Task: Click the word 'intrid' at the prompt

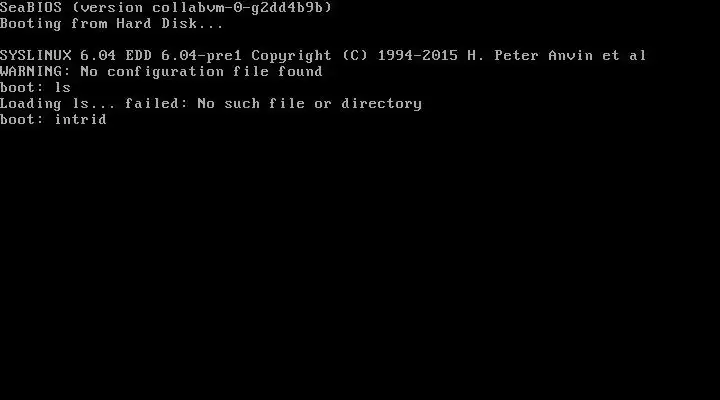Action: pyautogui.click(x=80, y=120)
